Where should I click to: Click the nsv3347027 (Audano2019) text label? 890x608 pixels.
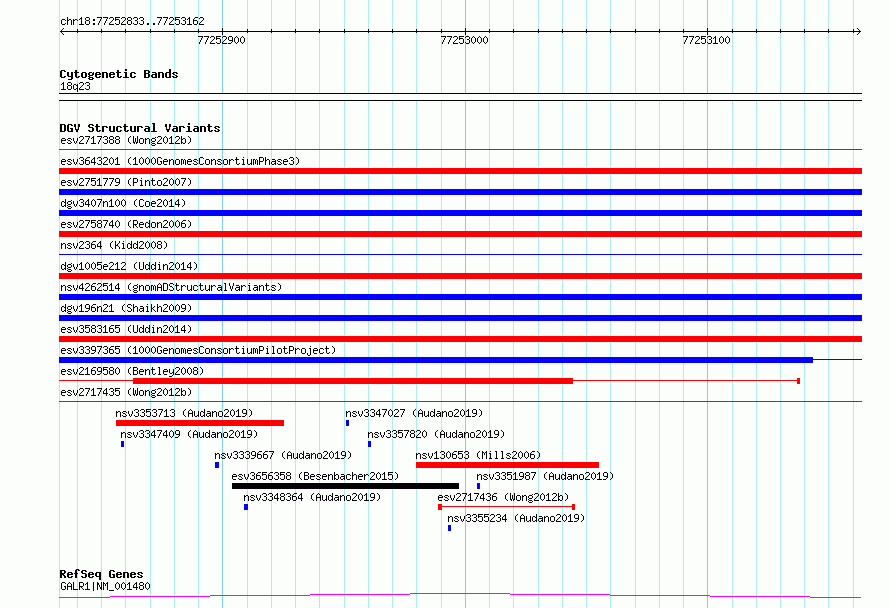point(414,413)
